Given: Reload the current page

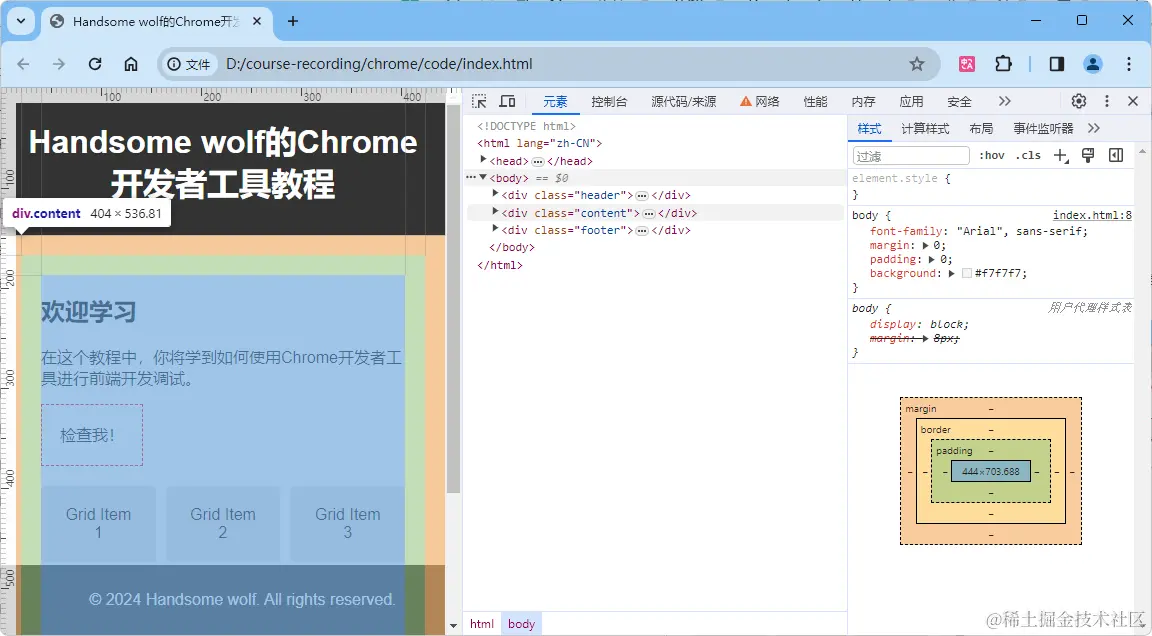Looking at the screenshot, I should tap(95, 64).
